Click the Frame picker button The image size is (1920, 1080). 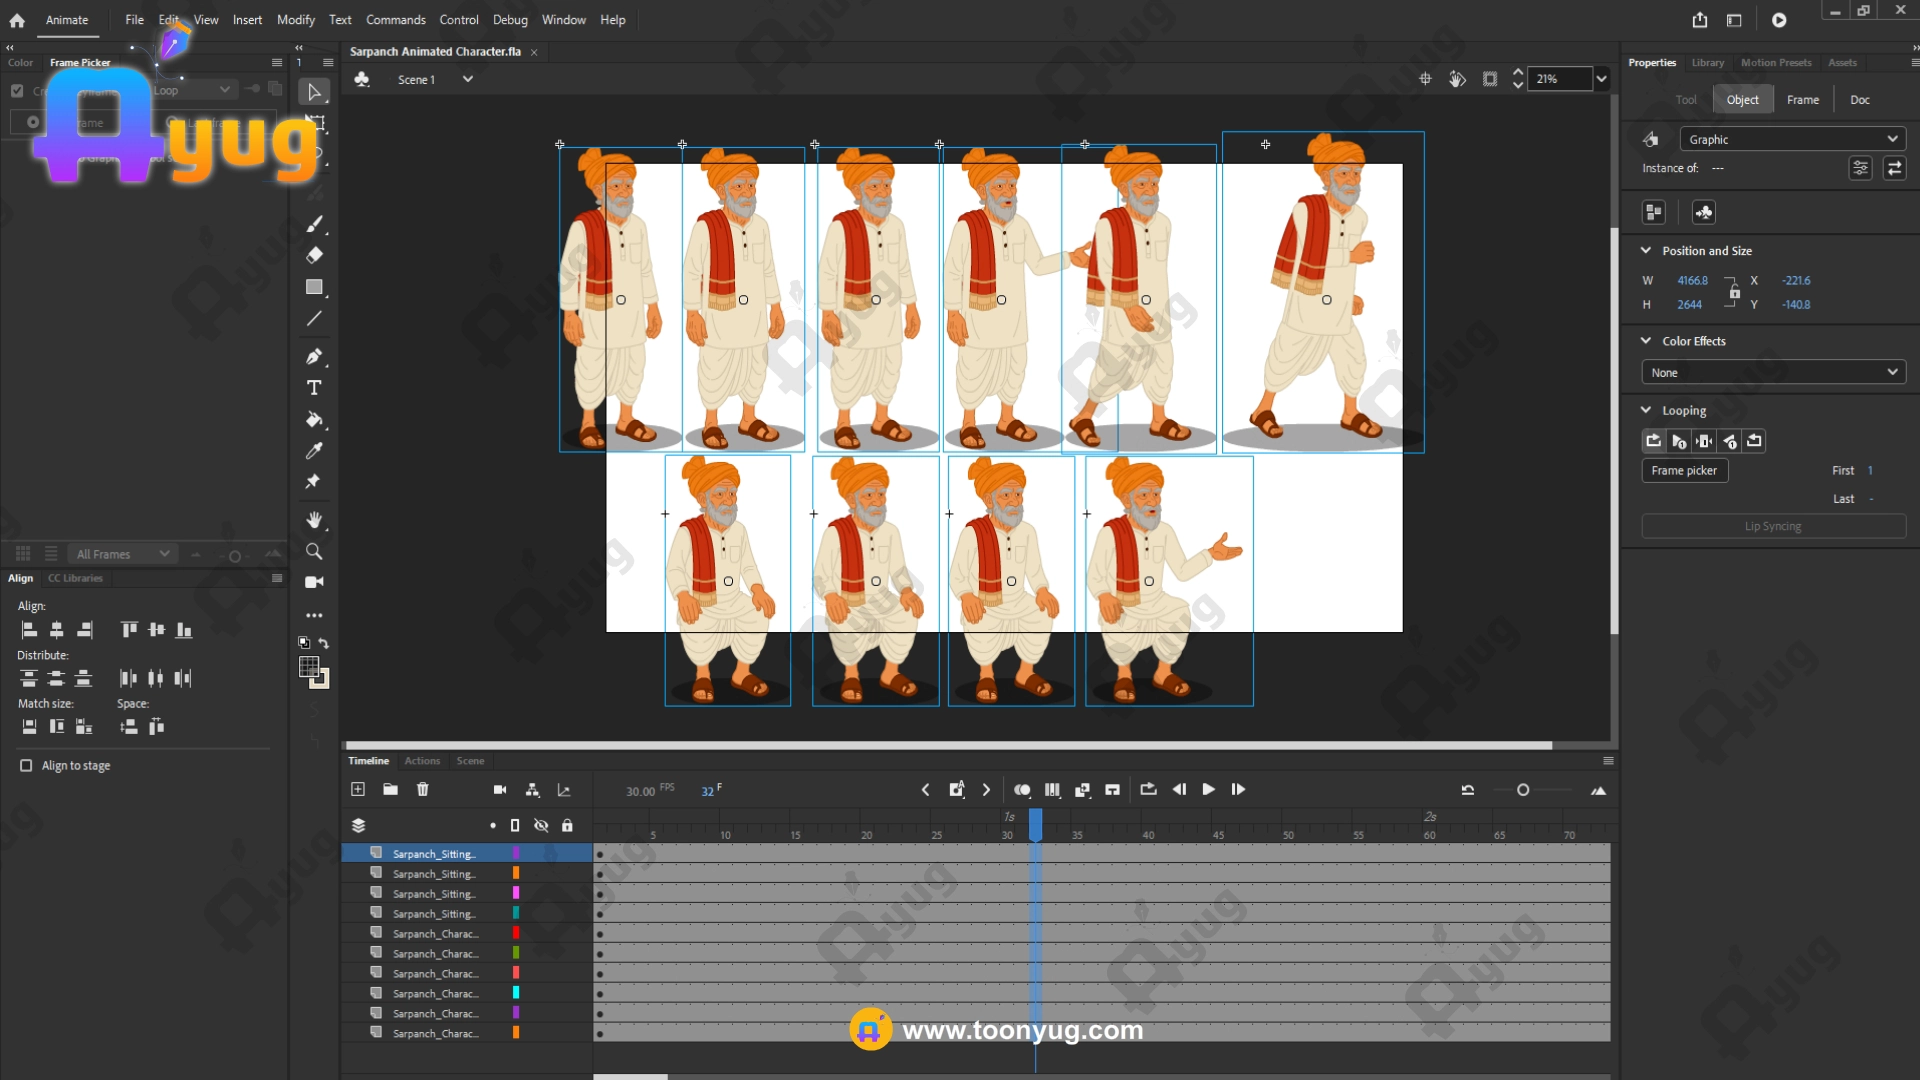pyautogui.click(x=1684, y=471)
